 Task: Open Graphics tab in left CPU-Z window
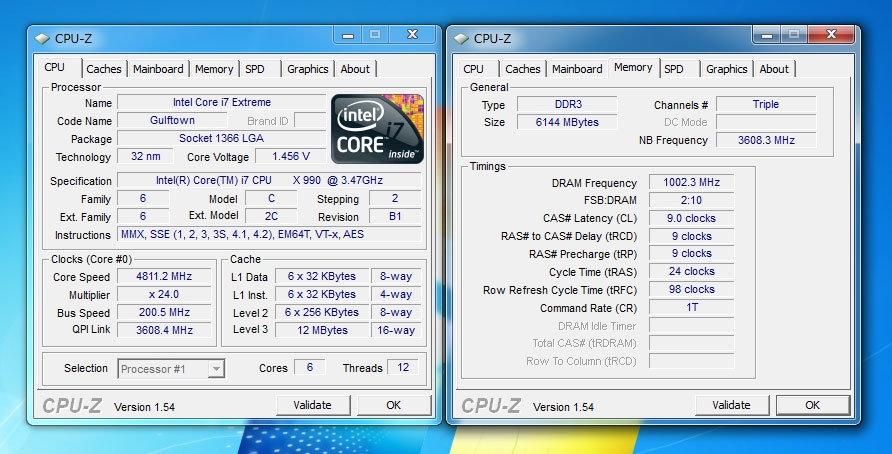[308, 69]
